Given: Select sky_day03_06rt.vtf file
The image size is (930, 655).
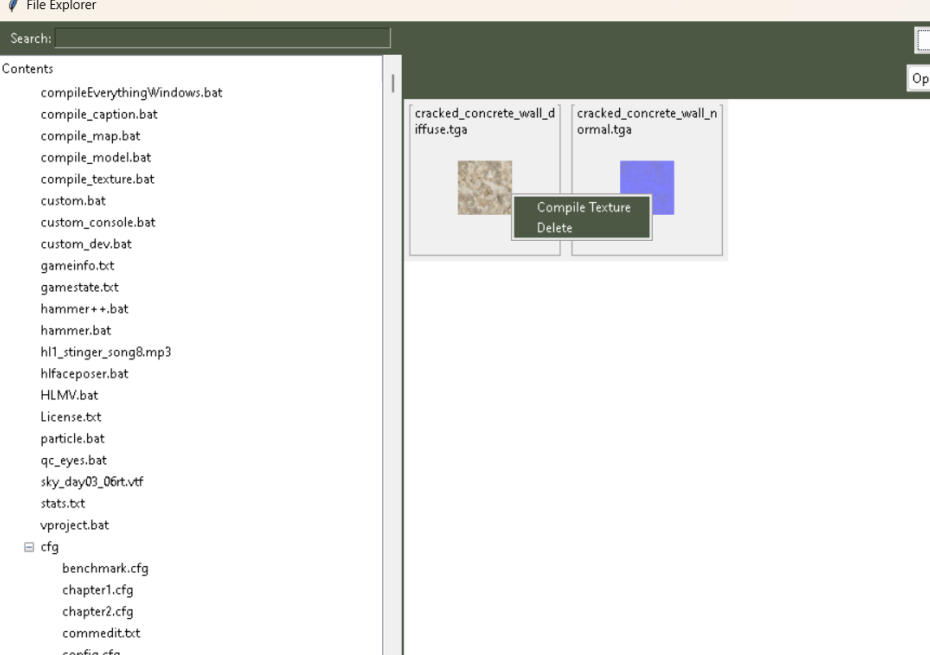Looking at the screenshot, I should 91,482.
